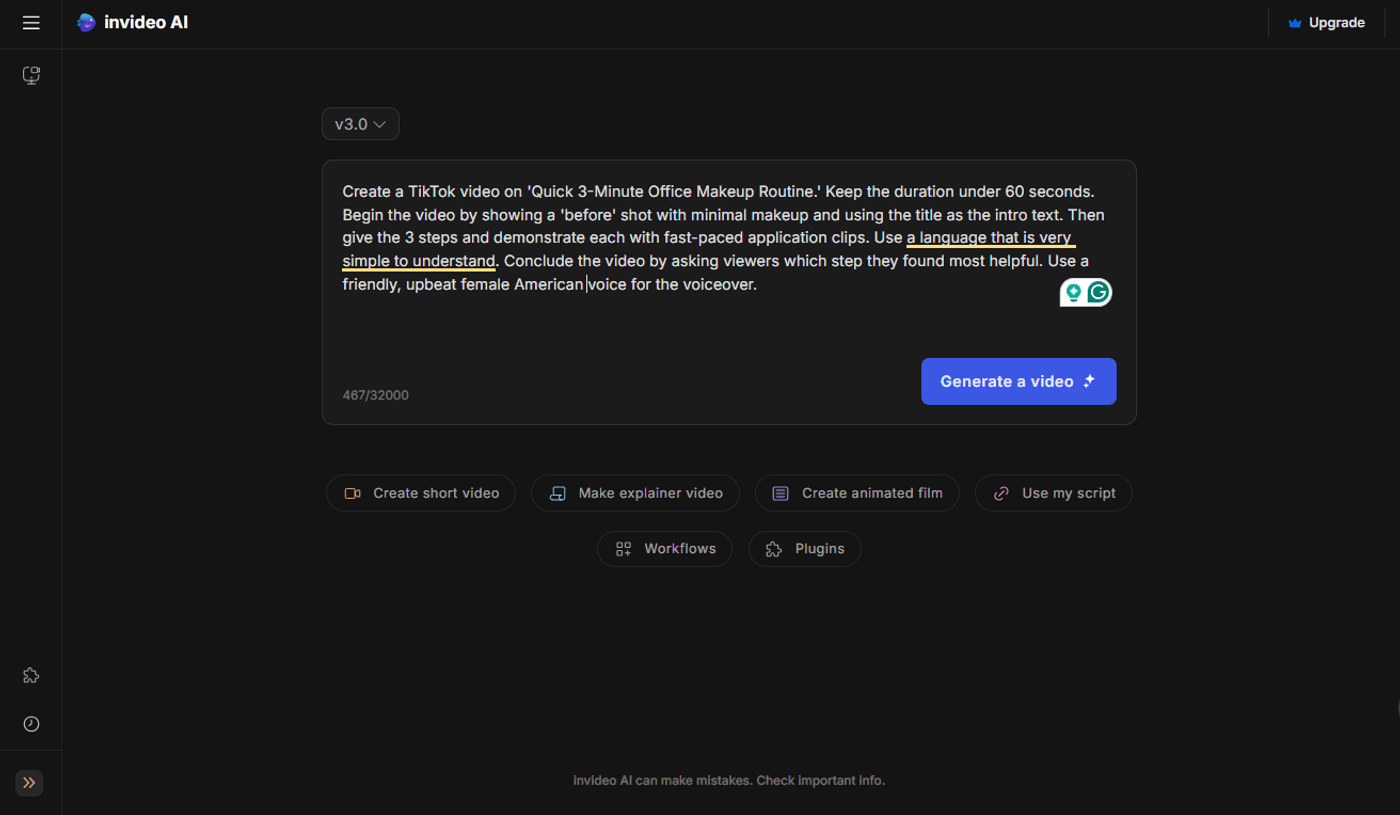
Task: Click the Upgrade button with the crown
Action: click(x=1326, y=23)
